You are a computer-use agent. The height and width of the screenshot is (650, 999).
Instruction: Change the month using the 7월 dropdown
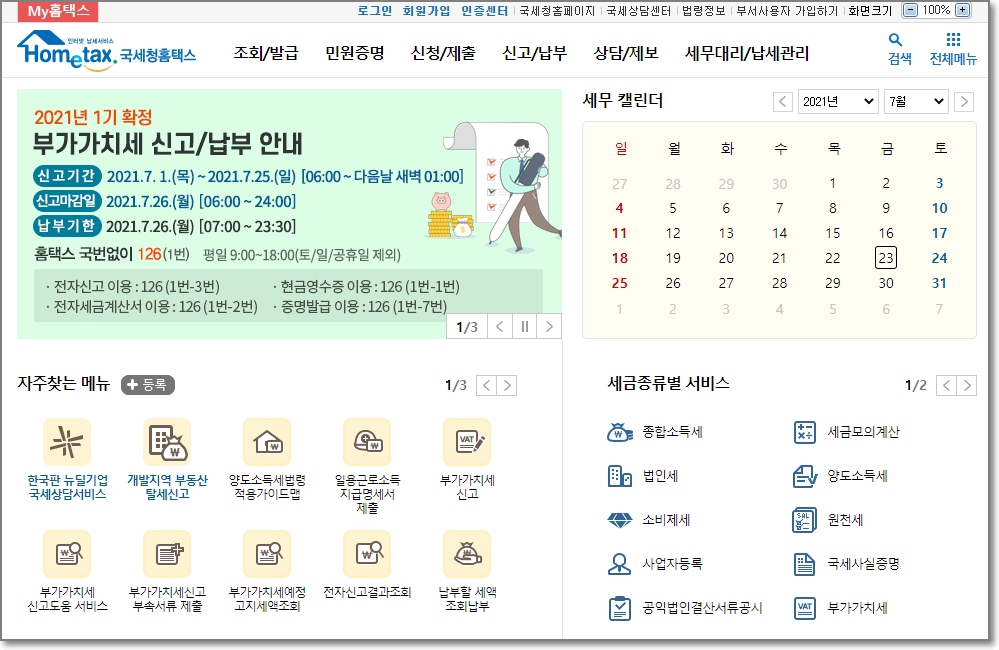click(x=915, y=101)
